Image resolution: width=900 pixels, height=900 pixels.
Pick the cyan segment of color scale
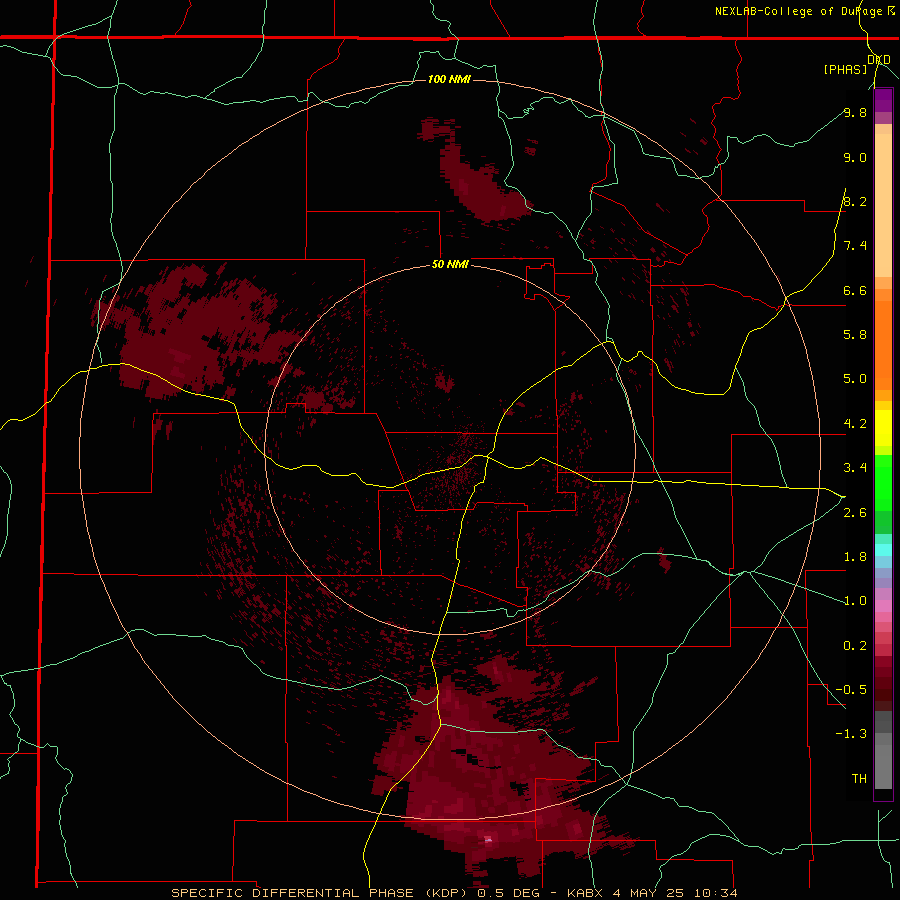tap(883, 550)
